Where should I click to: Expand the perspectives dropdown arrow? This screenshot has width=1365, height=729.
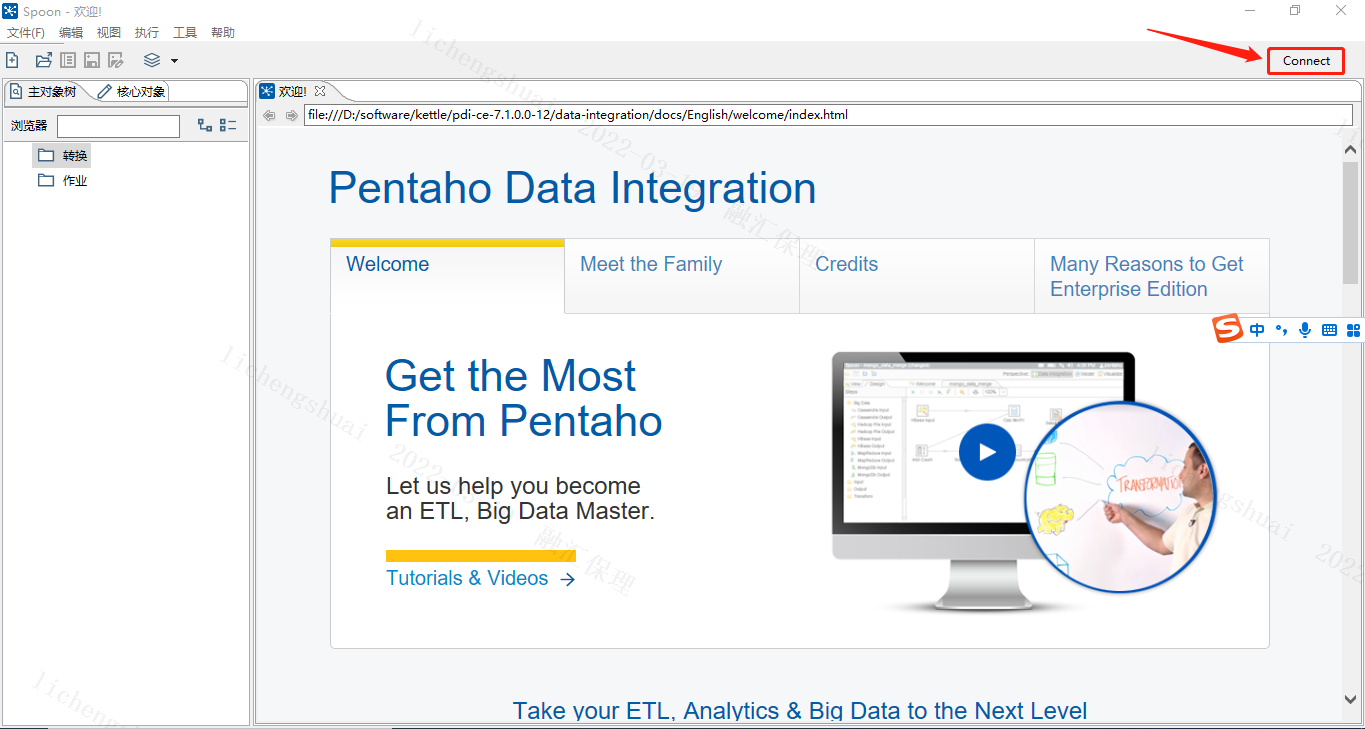pyautogui.click(x=174, y=61)
